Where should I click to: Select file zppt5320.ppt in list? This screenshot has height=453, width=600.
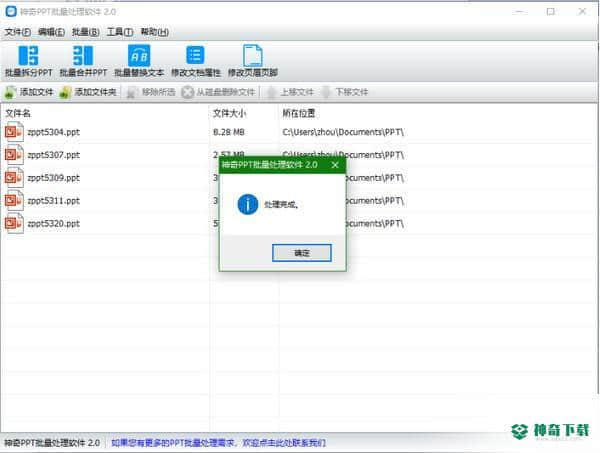[54, 224]
